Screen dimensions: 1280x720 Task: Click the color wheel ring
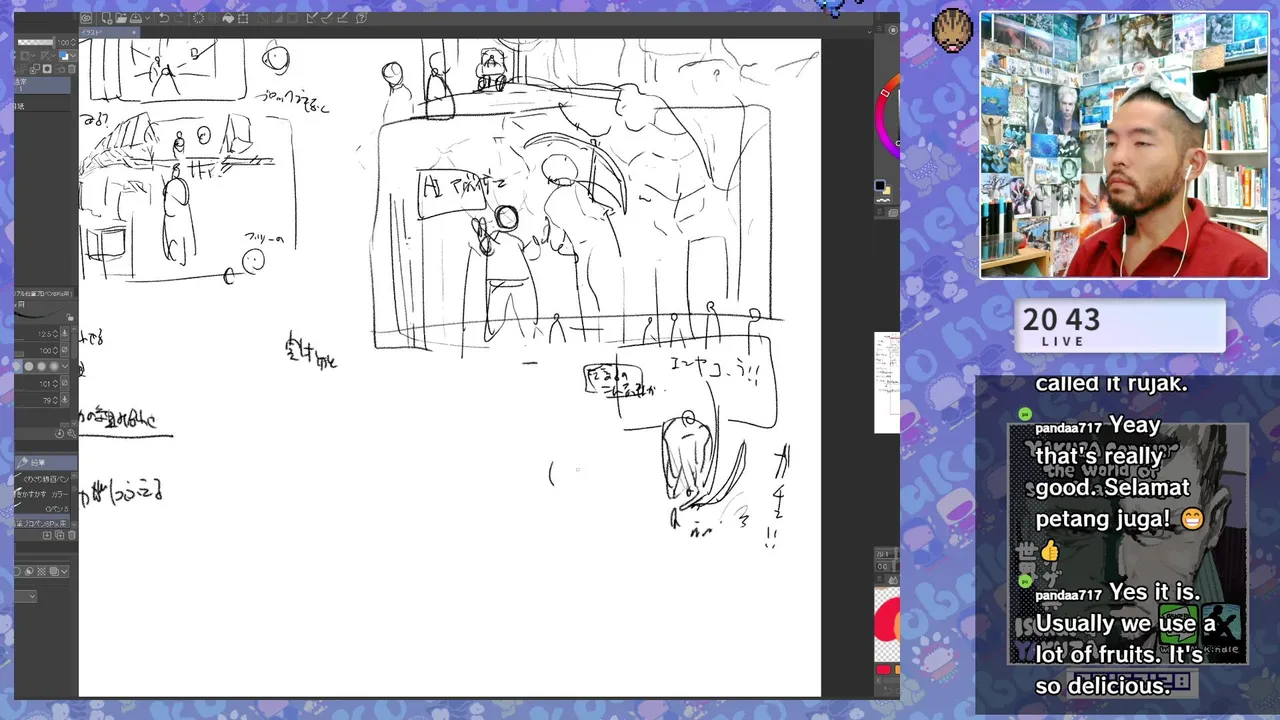[x=880, y=120]
